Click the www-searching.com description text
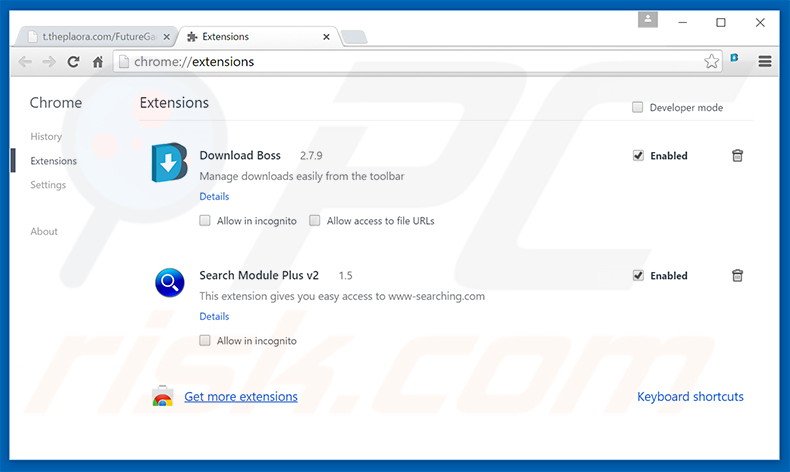 [x=342, y=296]
